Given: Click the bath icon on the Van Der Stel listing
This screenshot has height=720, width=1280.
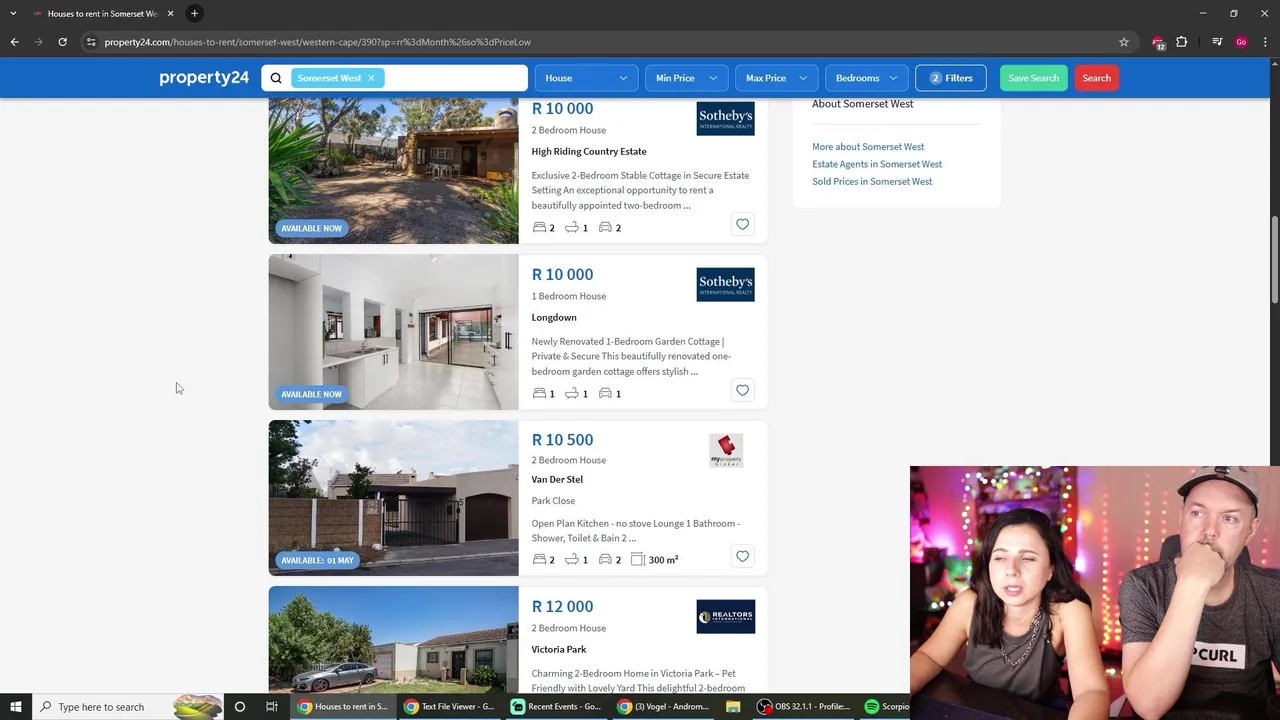Looking at the screenshot, I should (572, 559).
